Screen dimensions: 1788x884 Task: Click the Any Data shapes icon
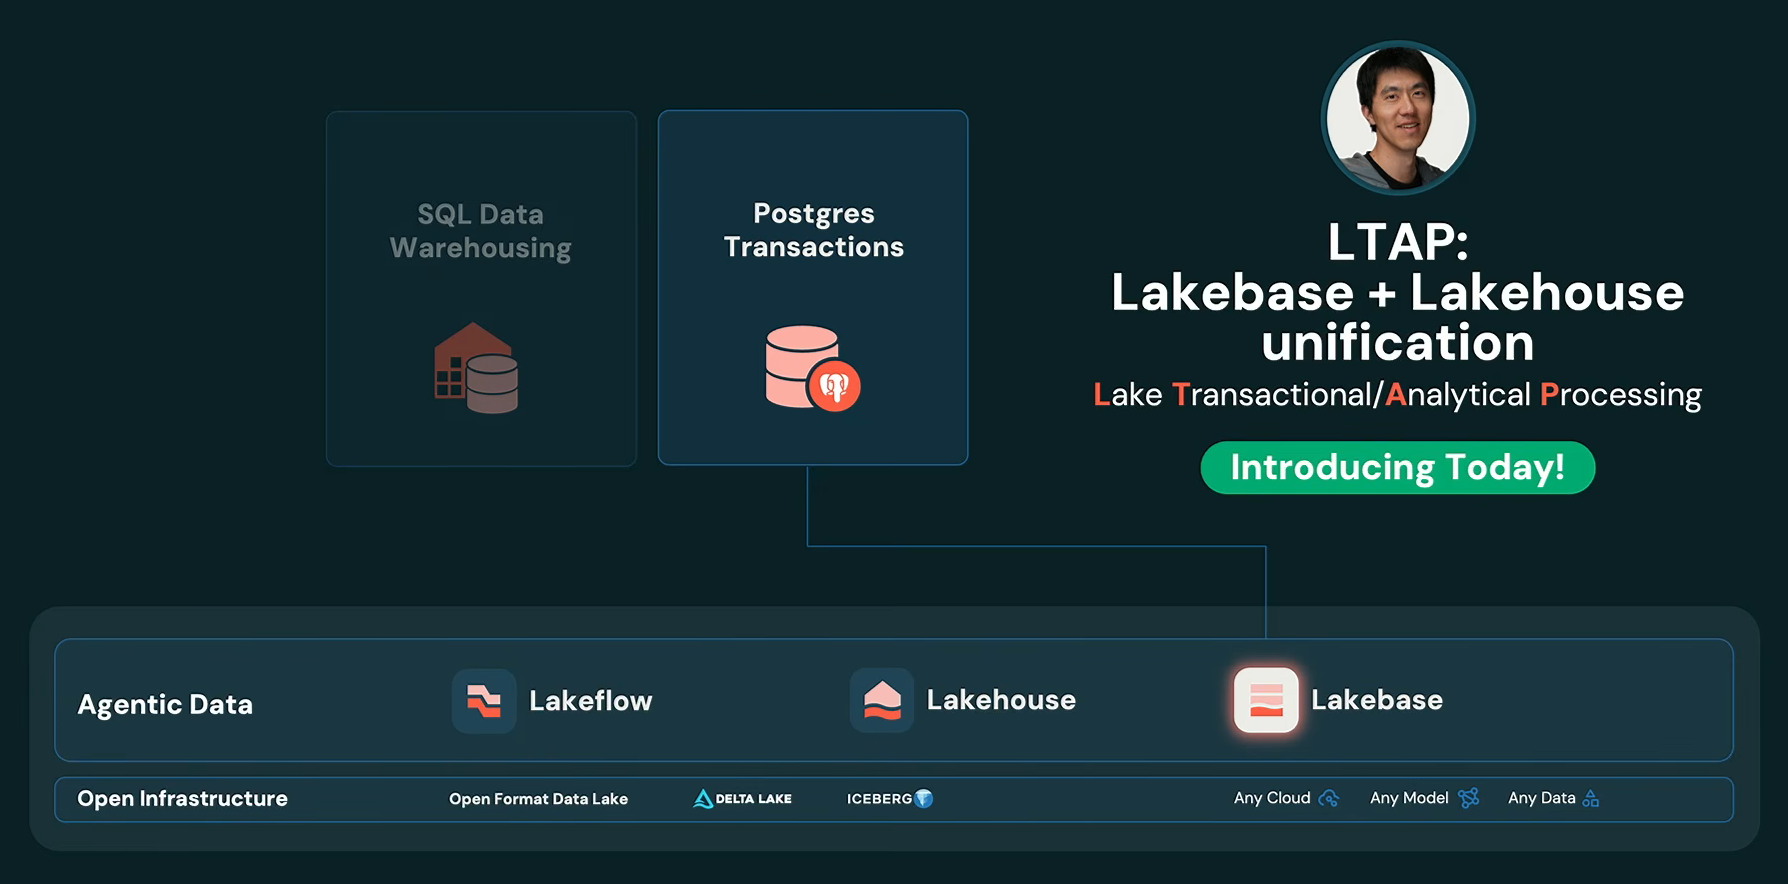pyautogui.click(x=1591, y=798)
